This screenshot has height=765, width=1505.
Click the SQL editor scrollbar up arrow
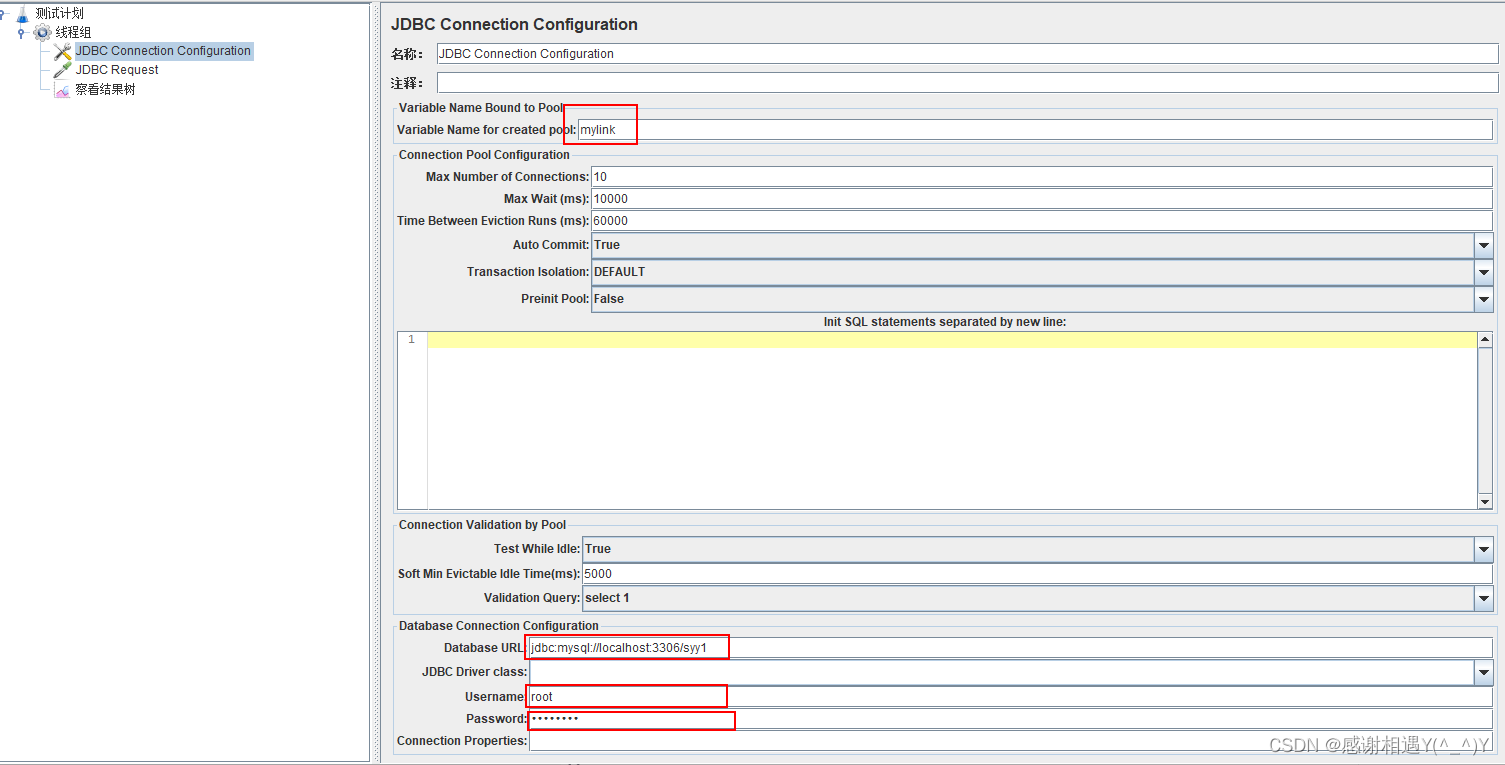(x=1485, y=340)
